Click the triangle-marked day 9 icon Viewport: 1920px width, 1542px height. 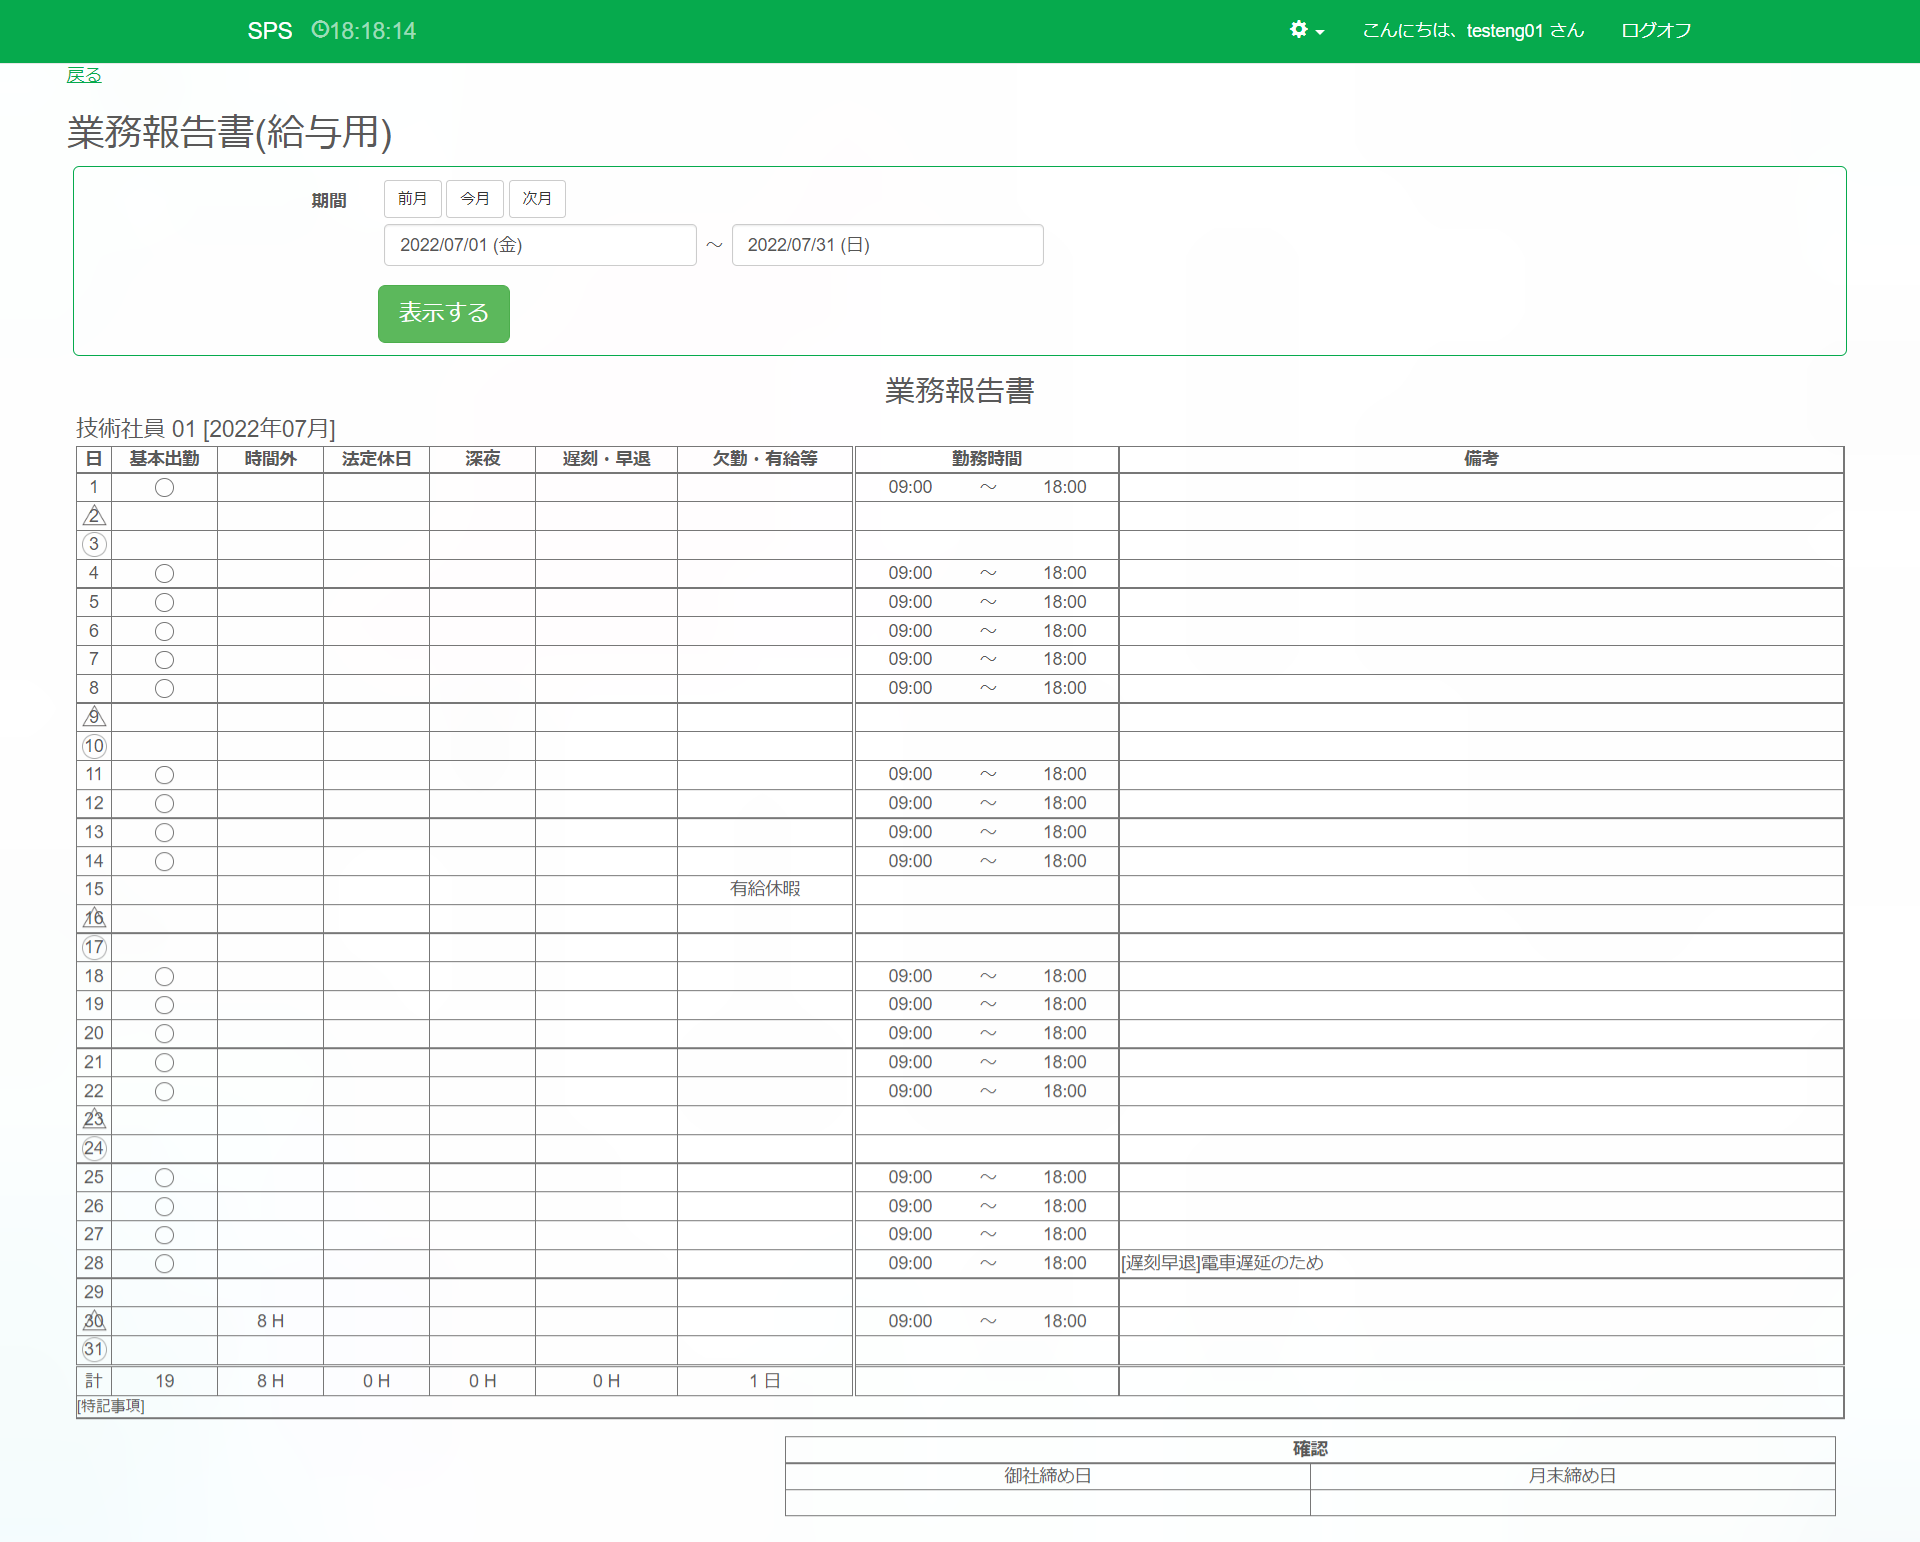pyautogui.click(x=94, y=717)
